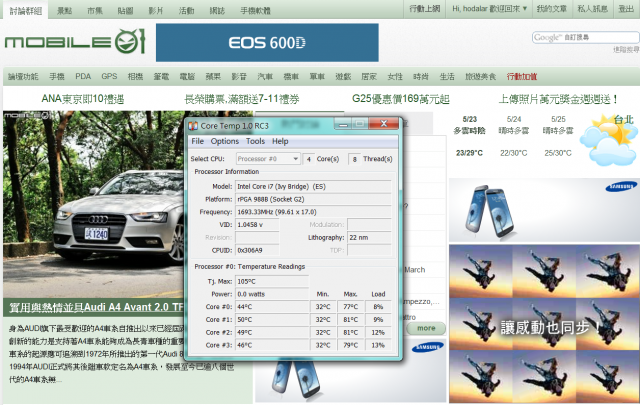640x405 pixels.
Task: Expand the Hi, hodalar account dropdown
Action: coord(489,9)
